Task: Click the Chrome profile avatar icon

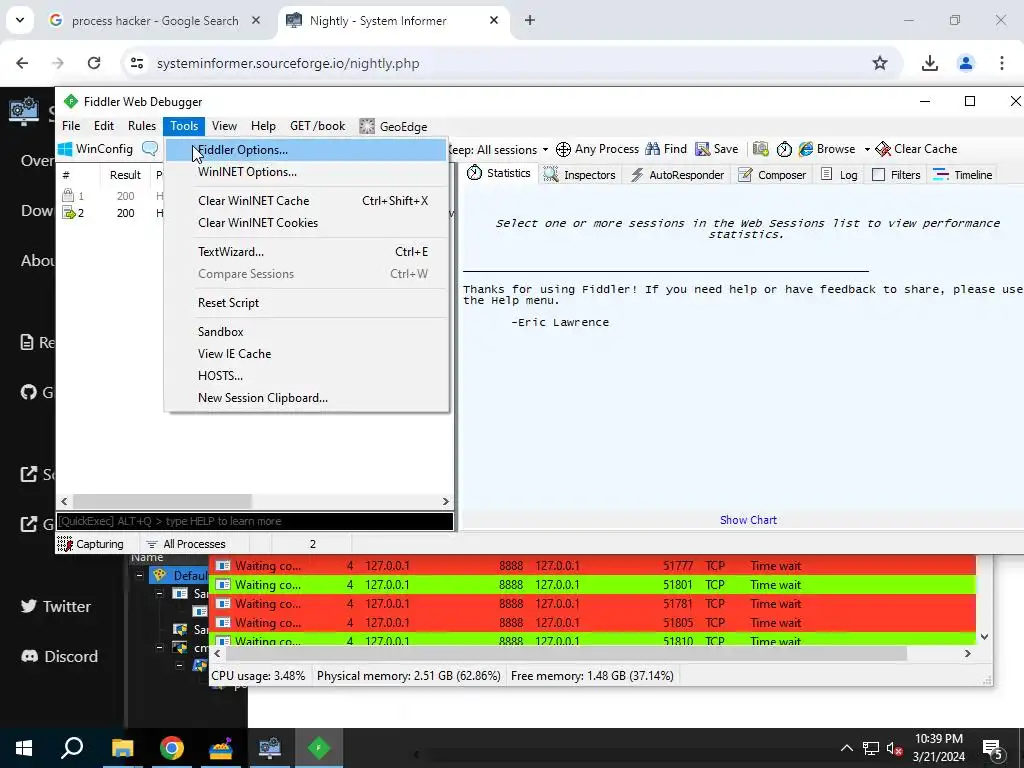Action: [x=965, y=63]
